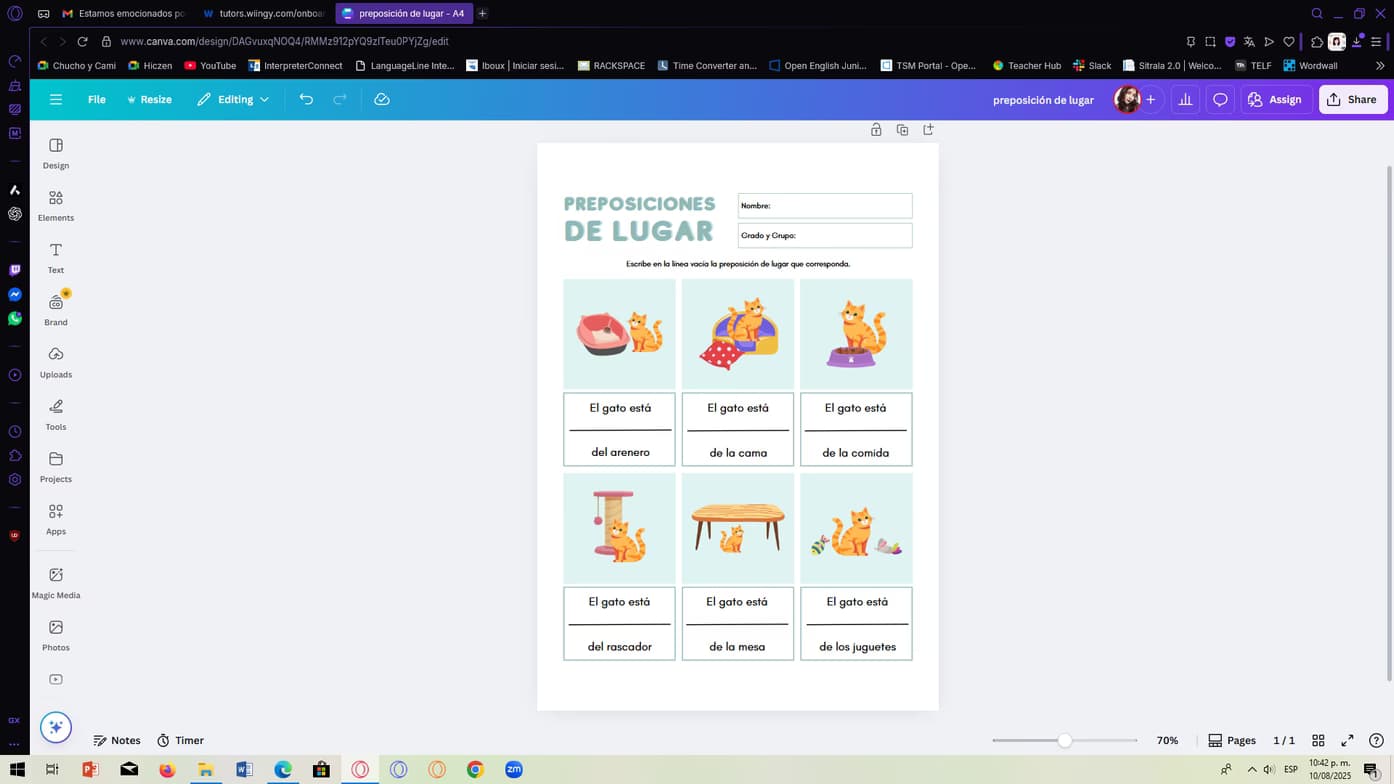Open the Magic Media panel

tap(55, 581)
